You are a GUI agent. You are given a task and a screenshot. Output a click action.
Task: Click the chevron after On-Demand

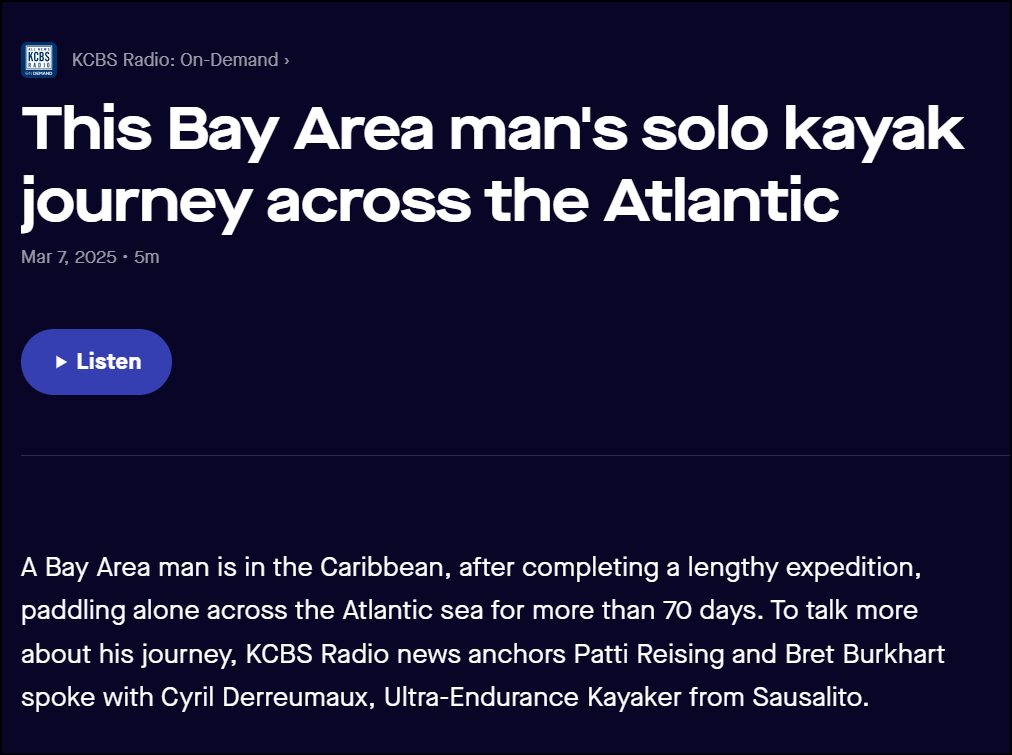[287, 61]
